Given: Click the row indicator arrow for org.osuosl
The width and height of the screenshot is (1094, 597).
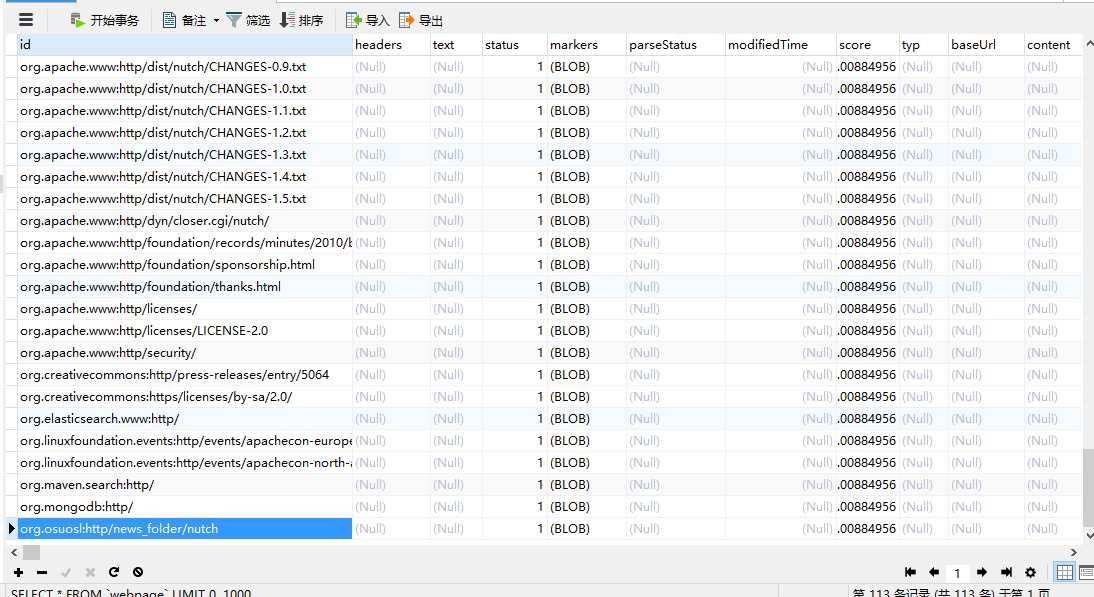Looking at the screenshot, I should pyautogui.click(x=11, y=529).
